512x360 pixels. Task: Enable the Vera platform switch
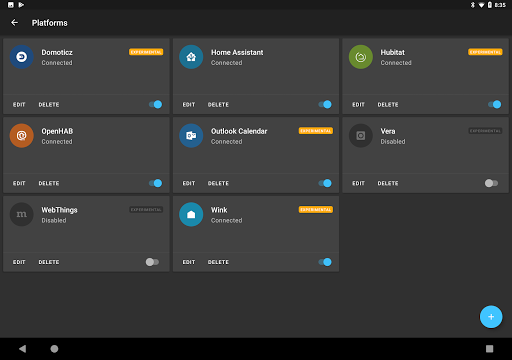point(491,183)
